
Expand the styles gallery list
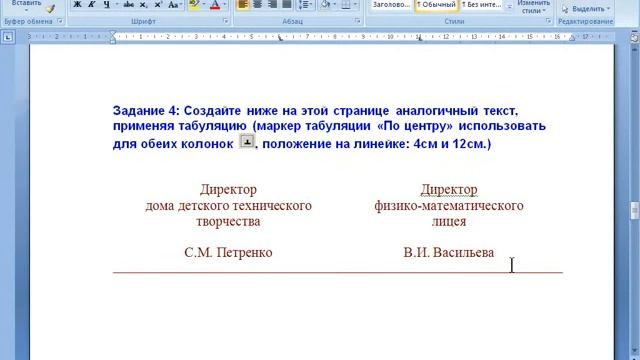click(509, 7)
